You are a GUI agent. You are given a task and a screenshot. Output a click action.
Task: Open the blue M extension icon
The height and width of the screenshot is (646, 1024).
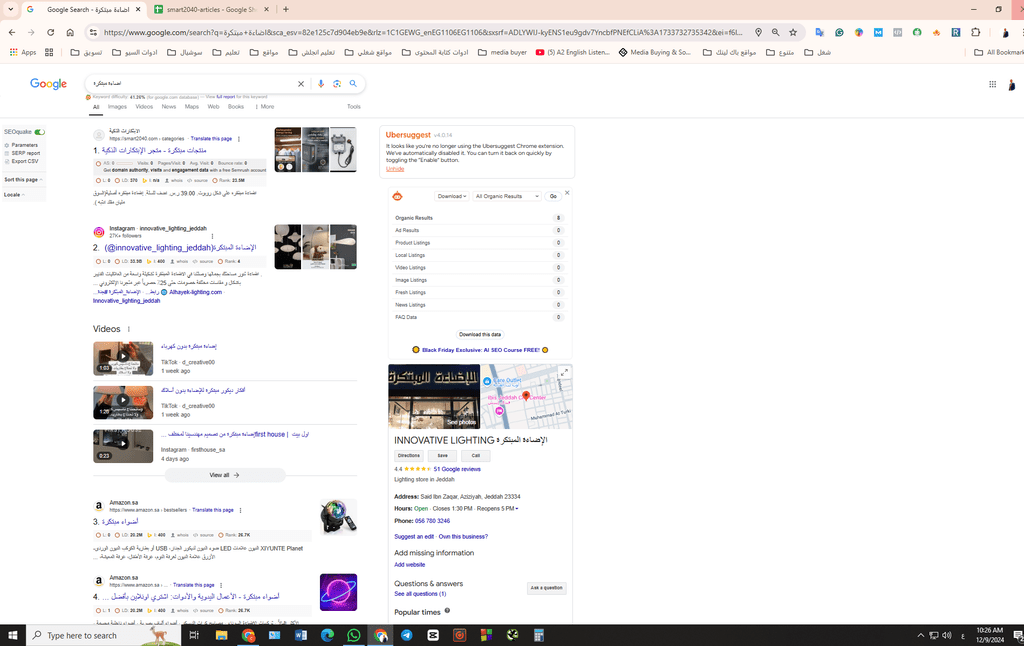coord(878,32)
